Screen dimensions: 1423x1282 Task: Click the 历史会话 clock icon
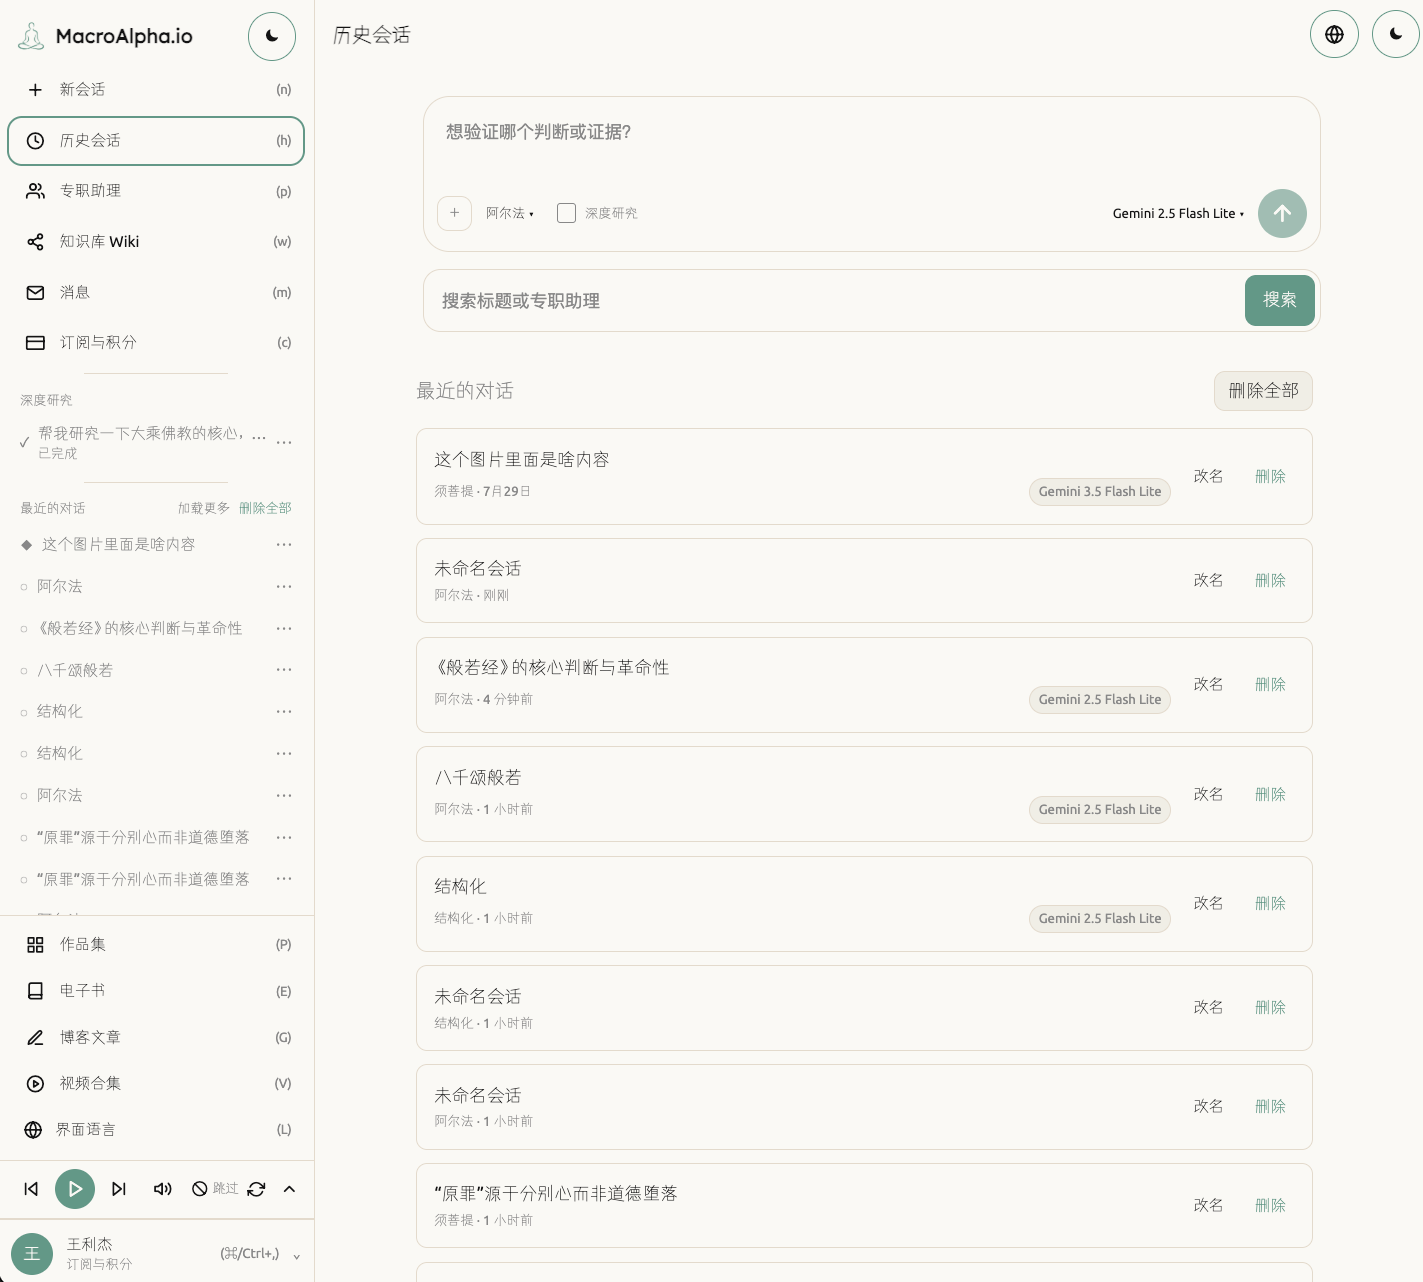[x=35, y=141]
